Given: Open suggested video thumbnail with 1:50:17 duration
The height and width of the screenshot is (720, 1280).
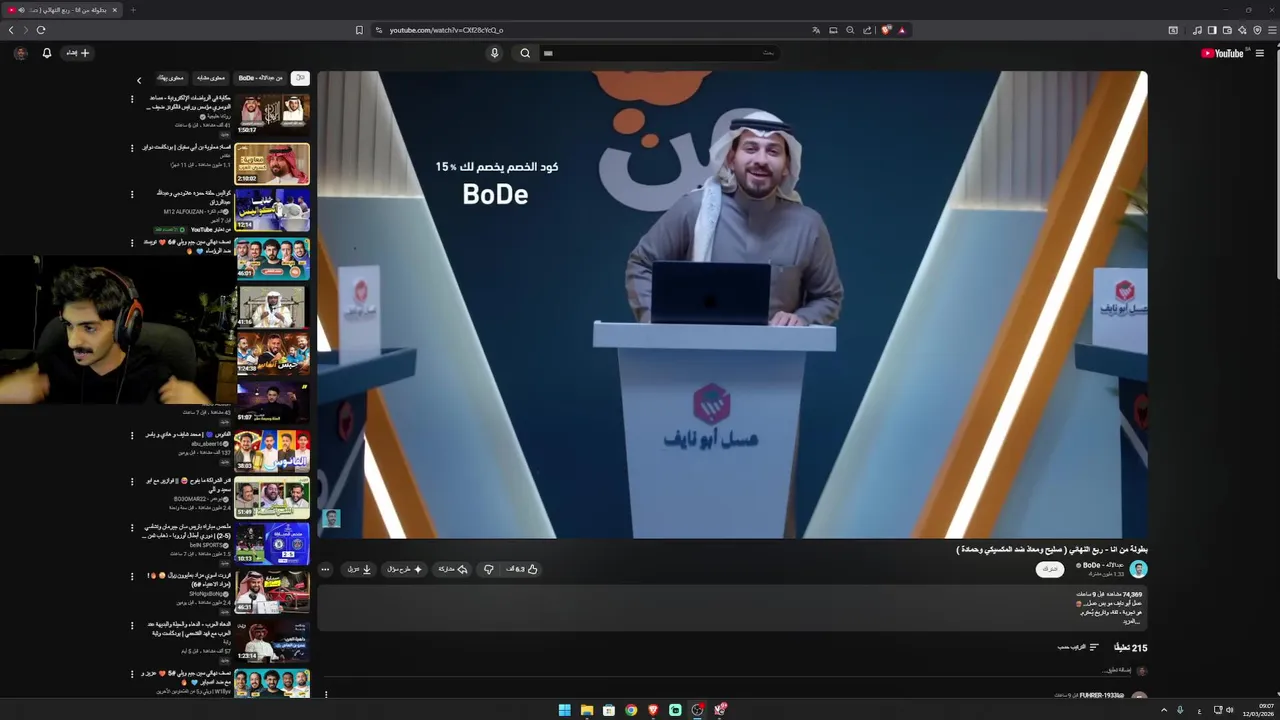Looking at the screenshot, I should tap(272, 115).
